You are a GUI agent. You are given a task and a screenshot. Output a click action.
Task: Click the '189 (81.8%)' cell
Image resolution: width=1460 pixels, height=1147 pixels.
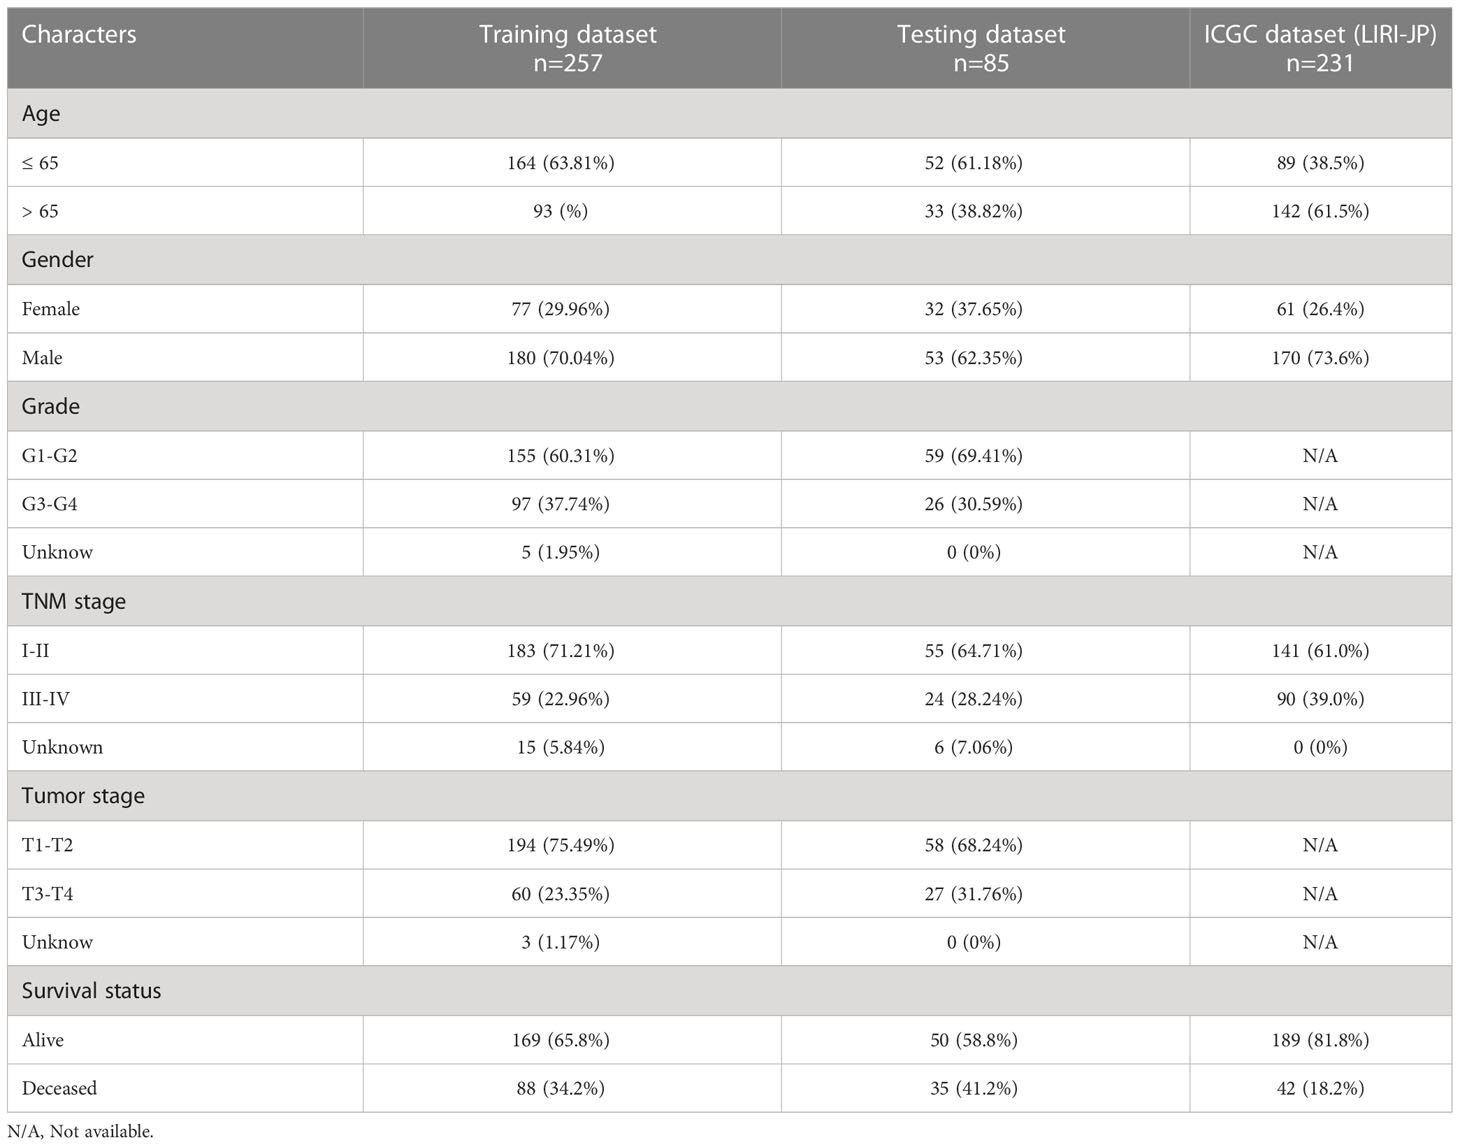pos(1320,1040)
